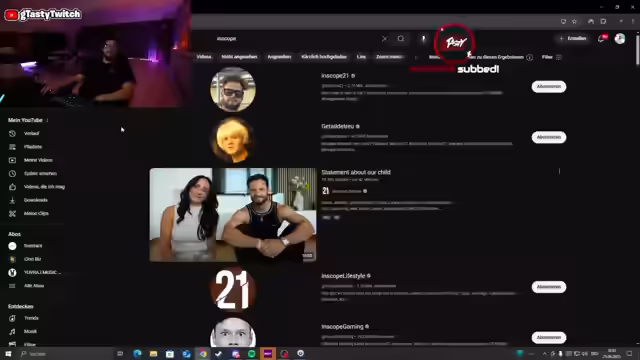Open the notifications bell
The image size is (640, 360).
coord(602,38)
